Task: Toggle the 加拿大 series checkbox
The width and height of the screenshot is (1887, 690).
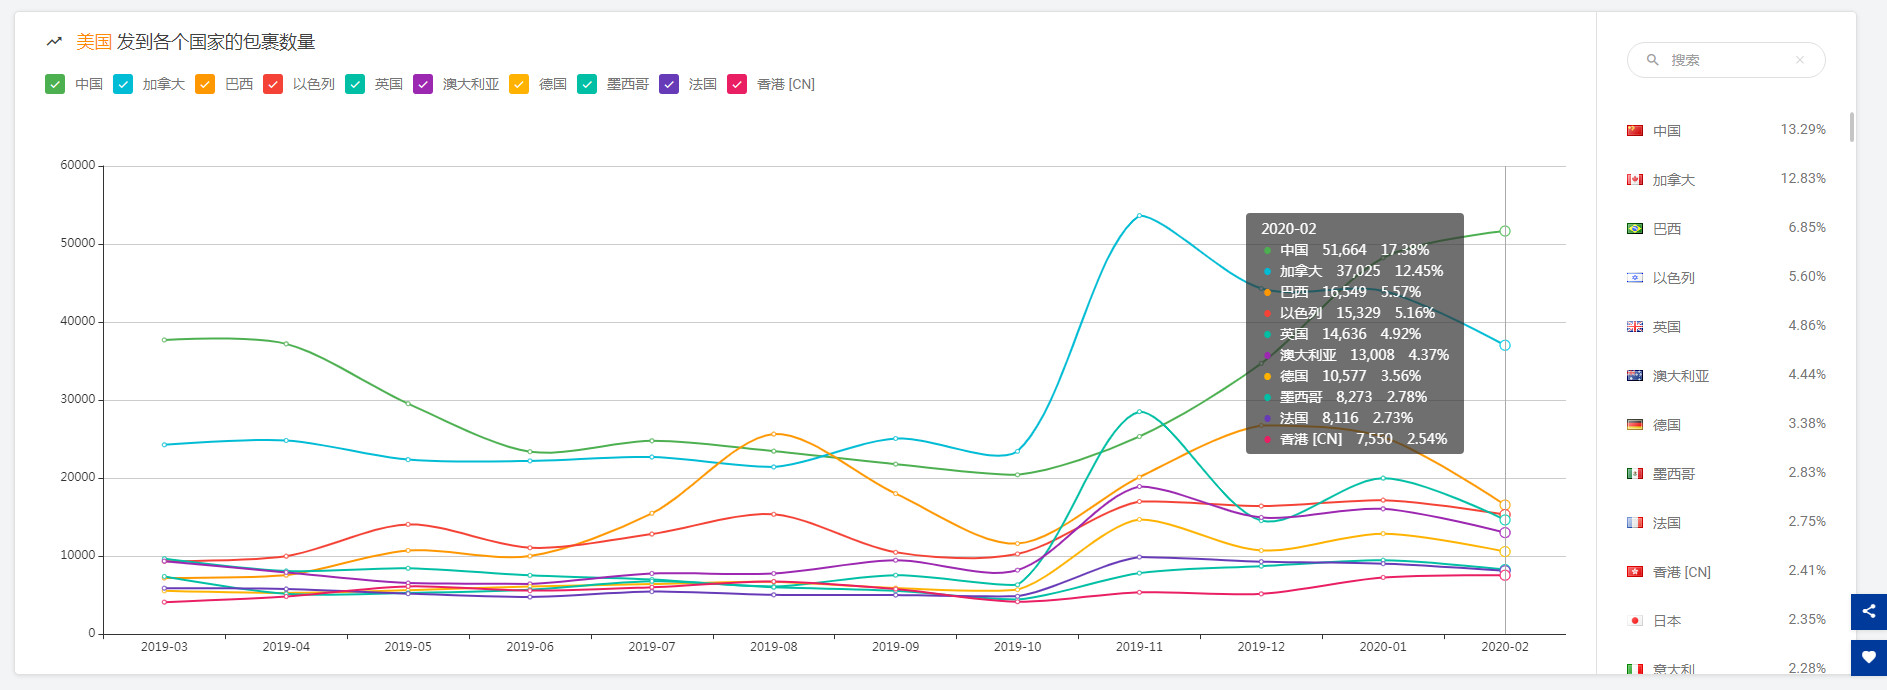Action: coord(123,84)
